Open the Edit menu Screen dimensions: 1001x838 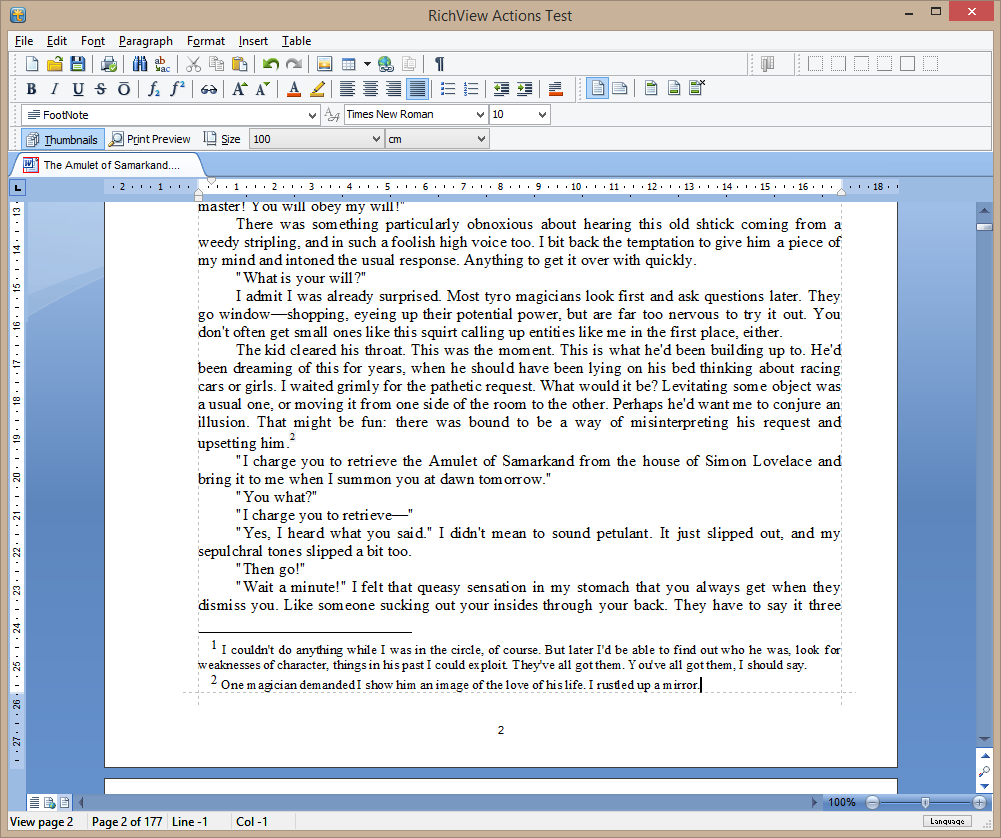tap(57, 41)
